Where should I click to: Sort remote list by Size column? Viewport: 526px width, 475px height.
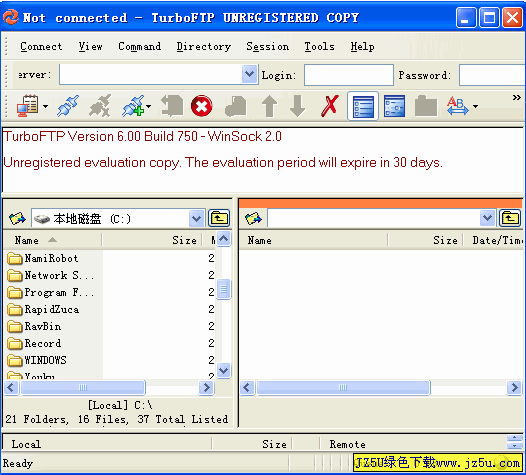click(x=425, y=240)
